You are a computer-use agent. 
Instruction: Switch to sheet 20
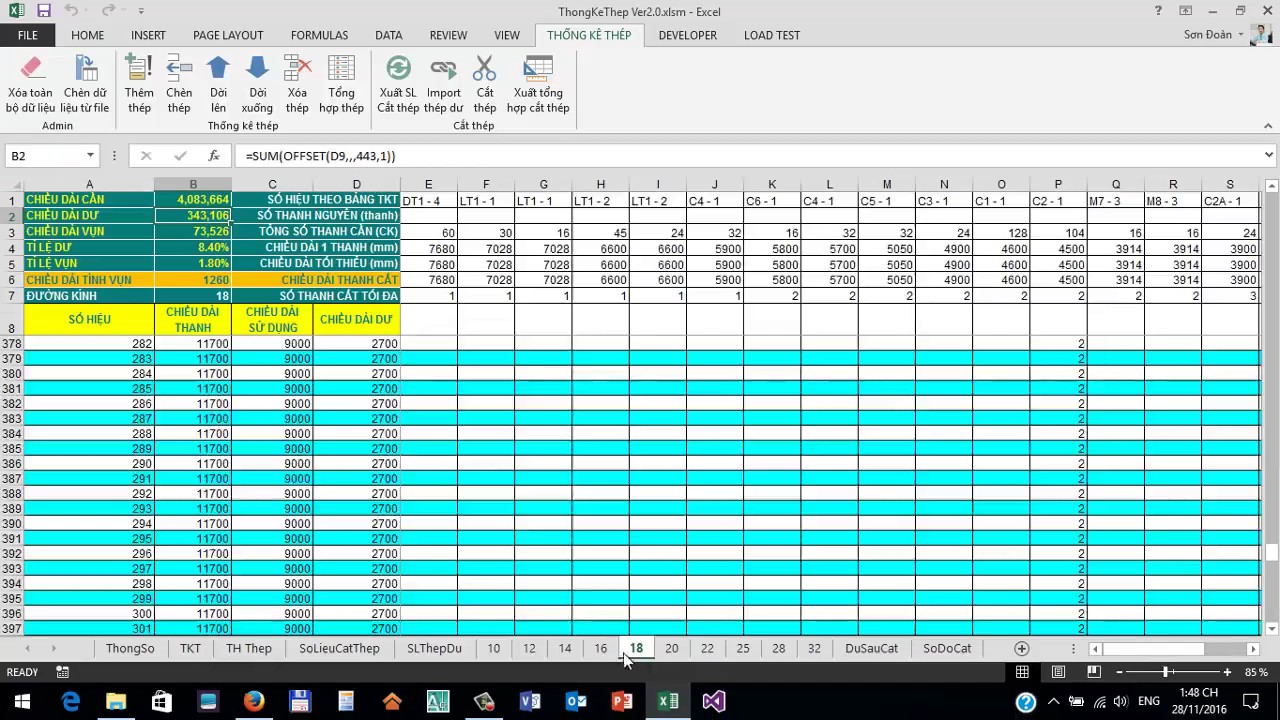pyautogui.click(x=671, y=648)
